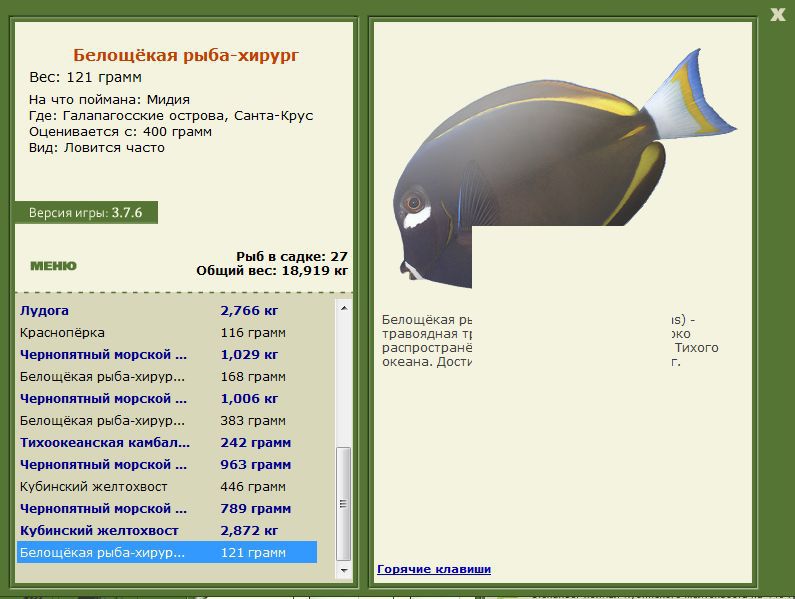Select Кубинский желтохвост 446 грамм entry
795x599 pixels.
click(x=167, y=486)
